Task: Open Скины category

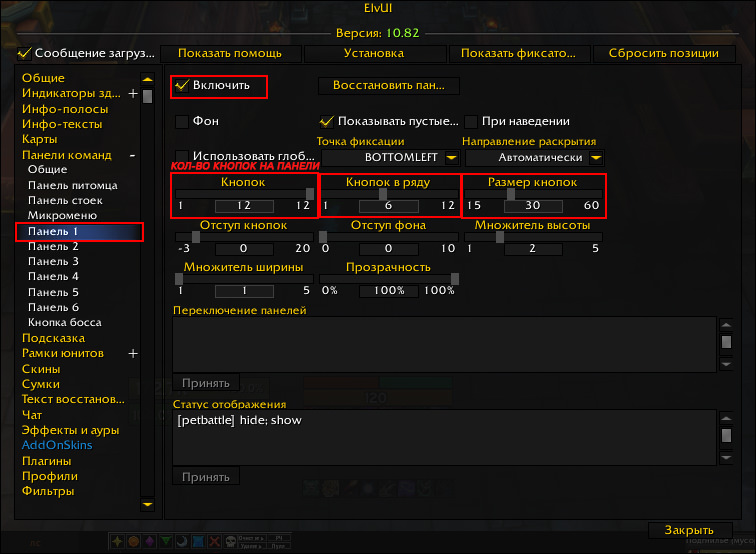Action: tap(41, 369)
